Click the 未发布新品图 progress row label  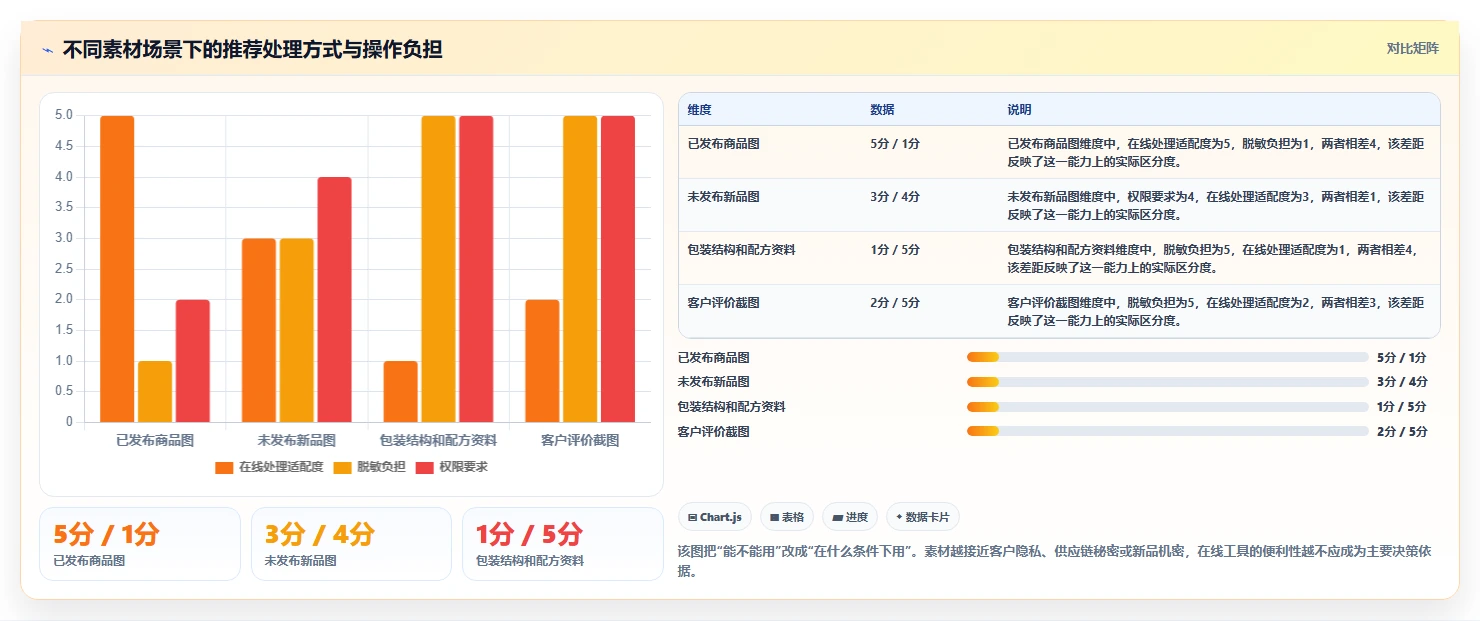coord(714,382)
